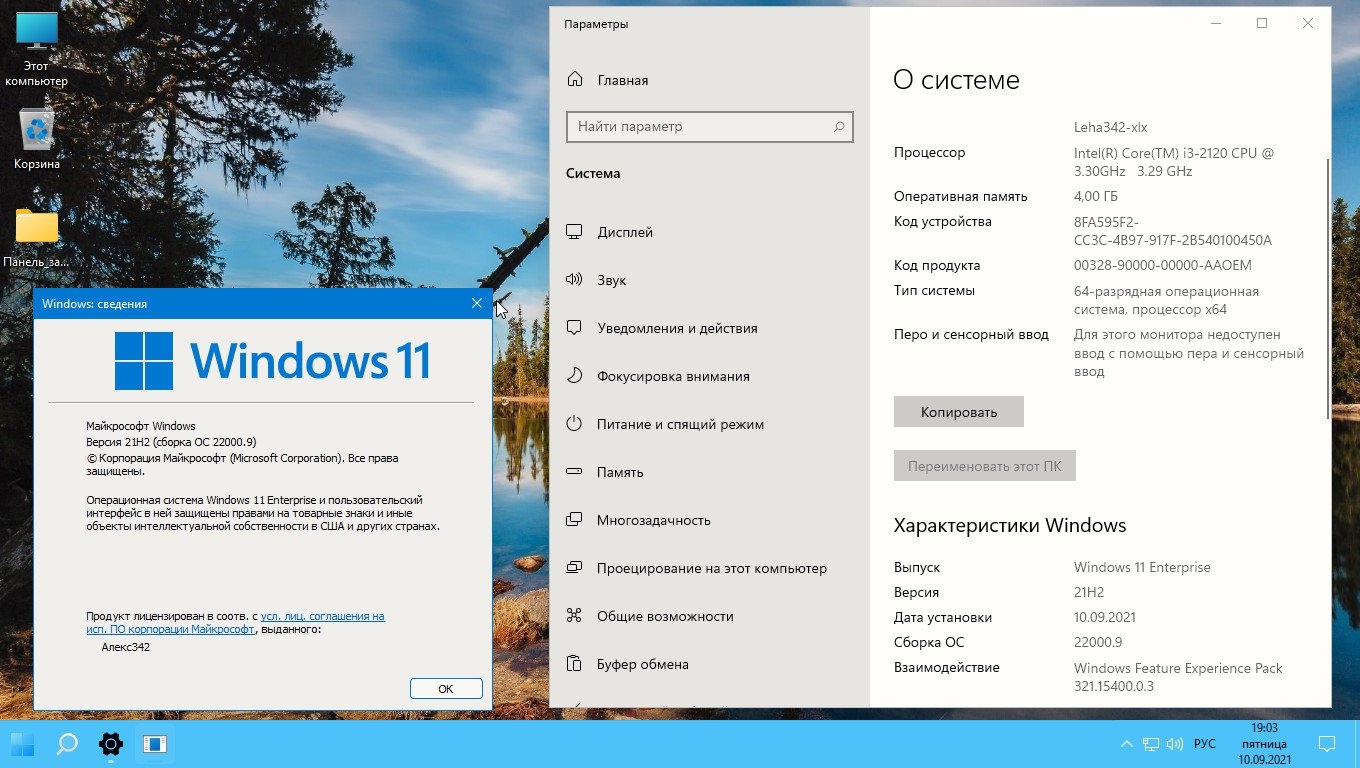This screenshot has width=1360, height=768.
Task: Click the Версия value 21H2 in Settings
Action: 1090,592
